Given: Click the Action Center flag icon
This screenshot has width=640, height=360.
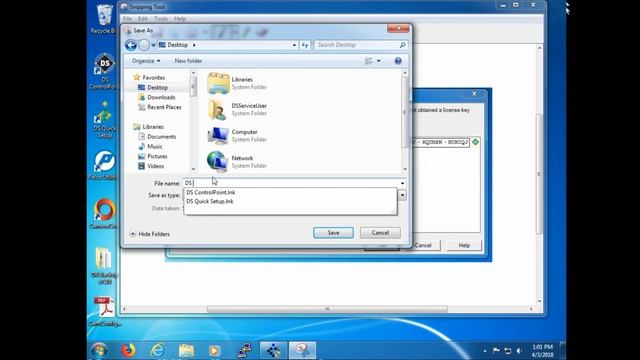Looking at the screenshot, I should (x=496, y=351).
